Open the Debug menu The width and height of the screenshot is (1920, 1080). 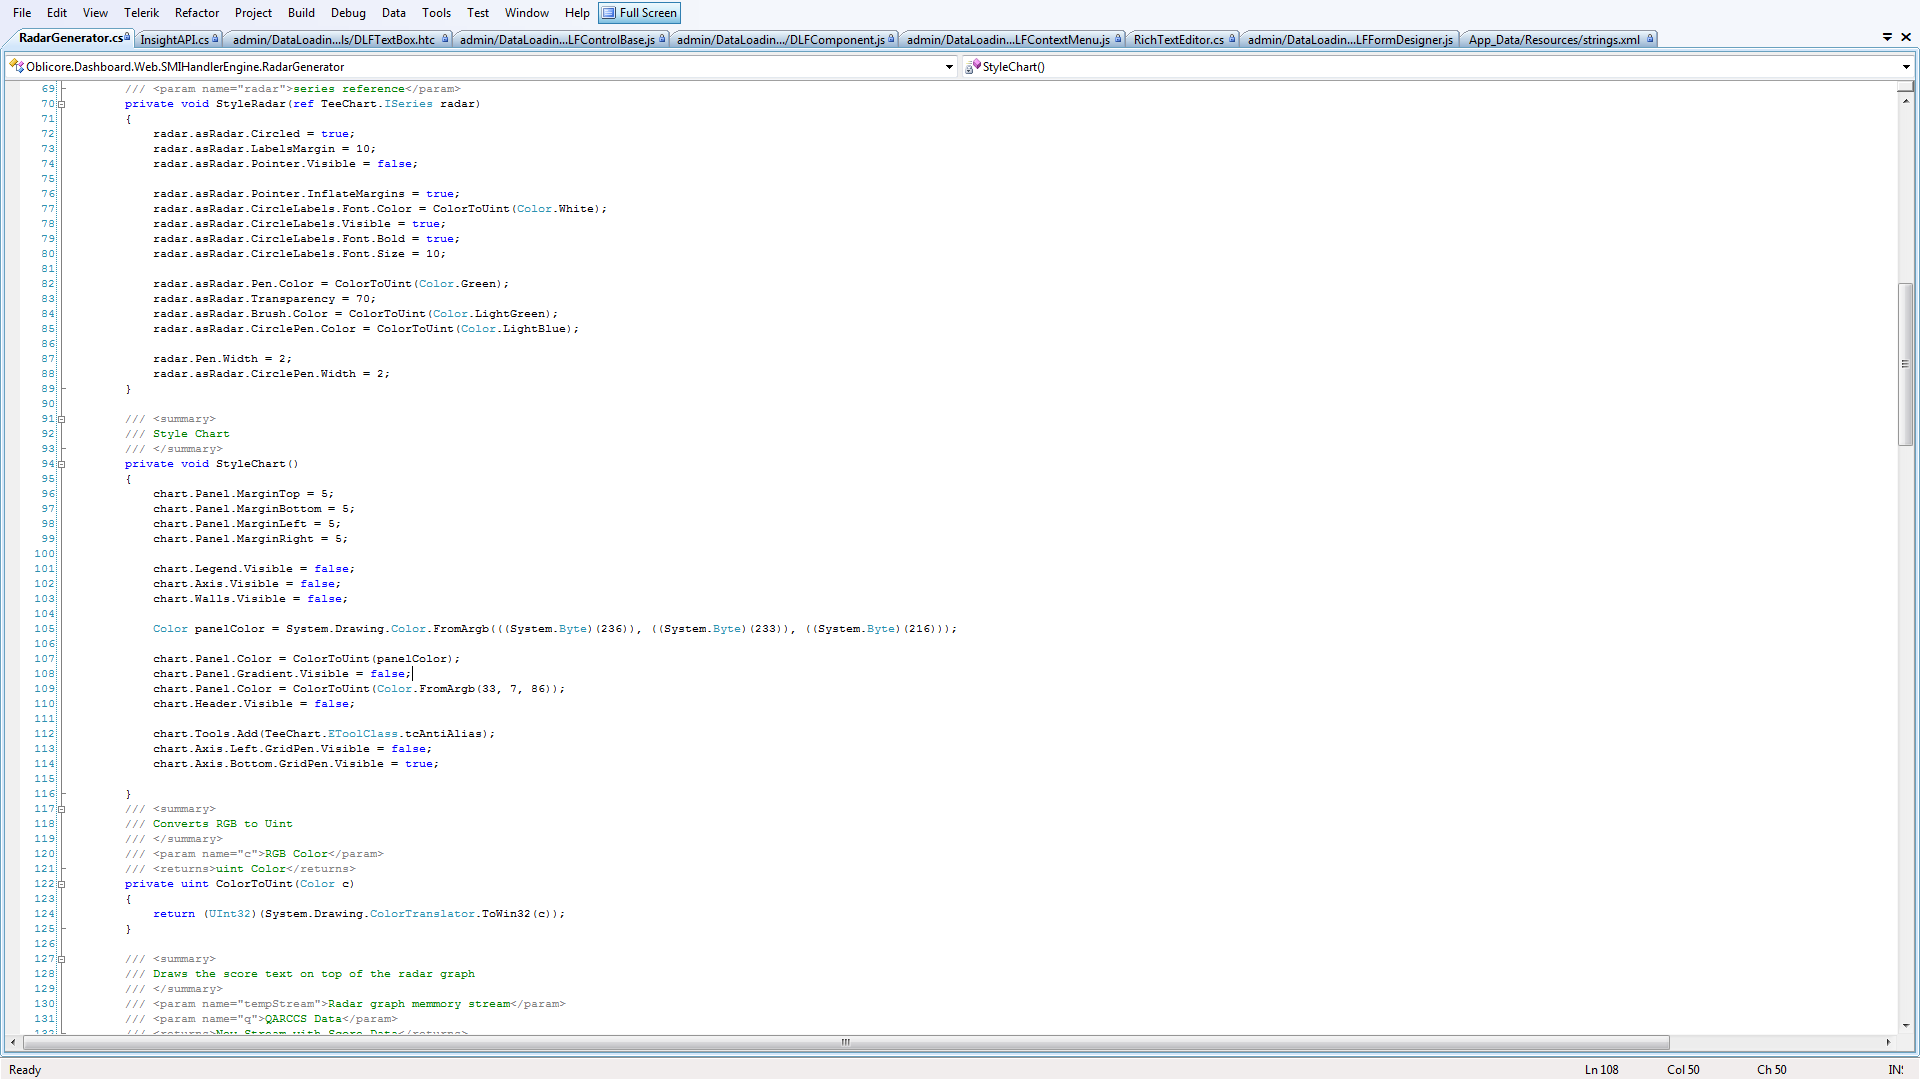click(345, 12)
